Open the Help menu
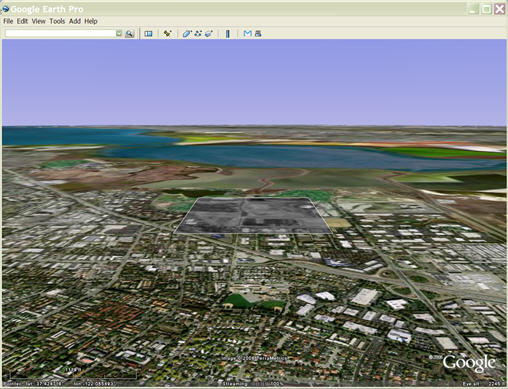 (91, 21)
